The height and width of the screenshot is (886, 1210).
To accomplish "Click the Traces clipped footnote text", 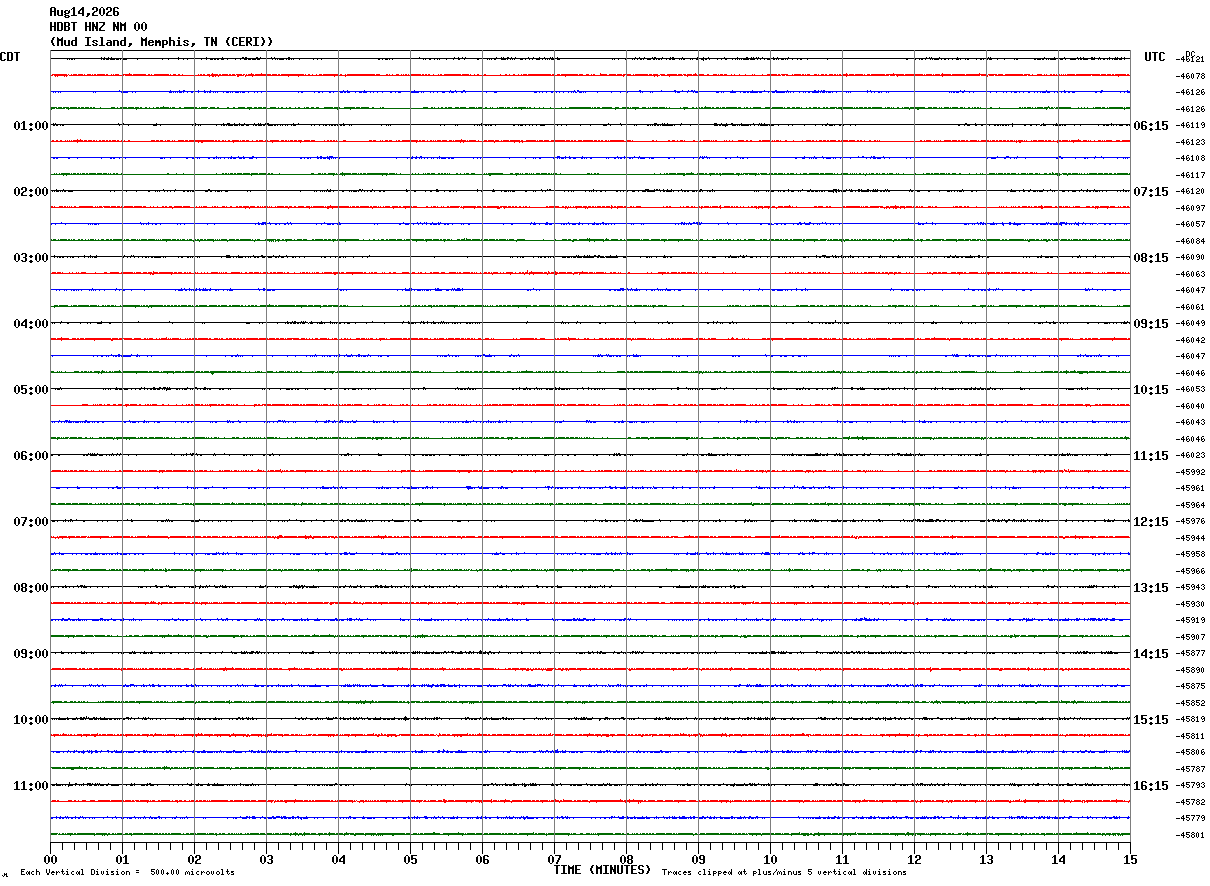I will (x=784, y=873).
